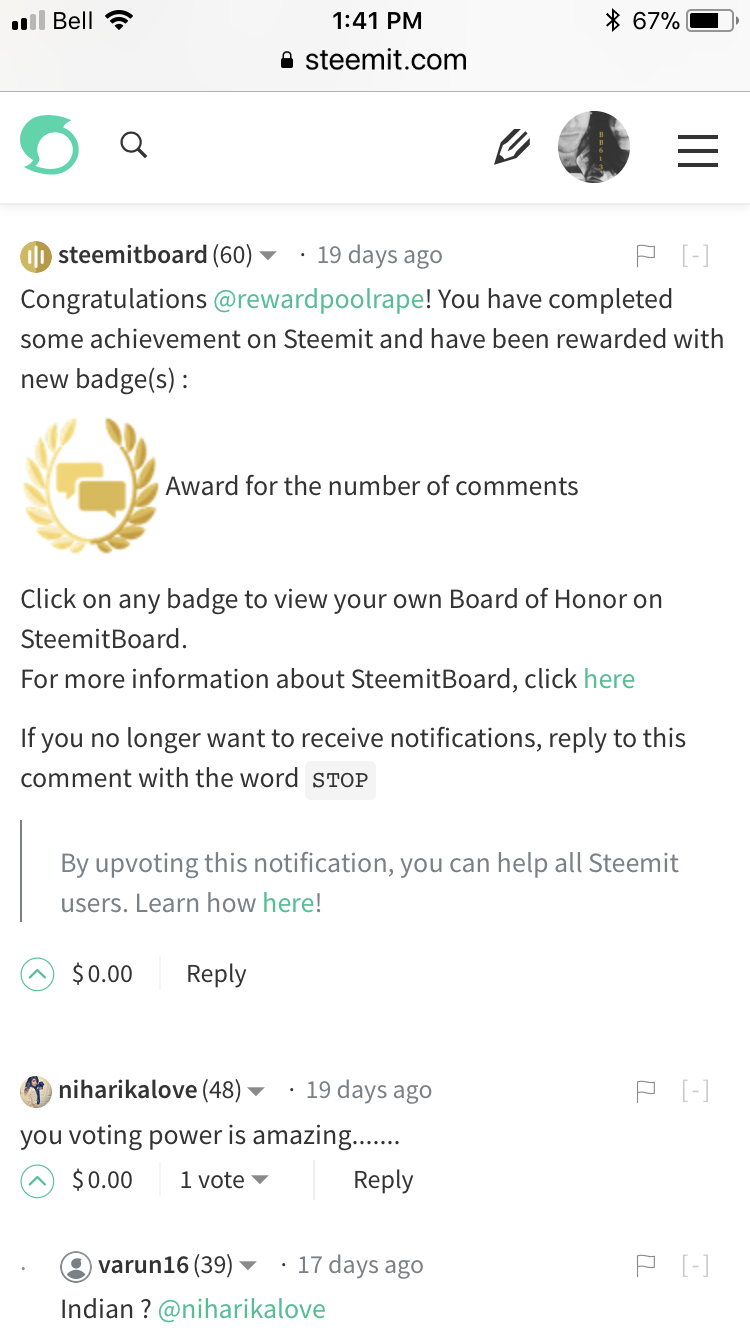The height and width of the screenshot is (1334, 750).
Task: Click the comments award badge image
Action: coord(90,486)
